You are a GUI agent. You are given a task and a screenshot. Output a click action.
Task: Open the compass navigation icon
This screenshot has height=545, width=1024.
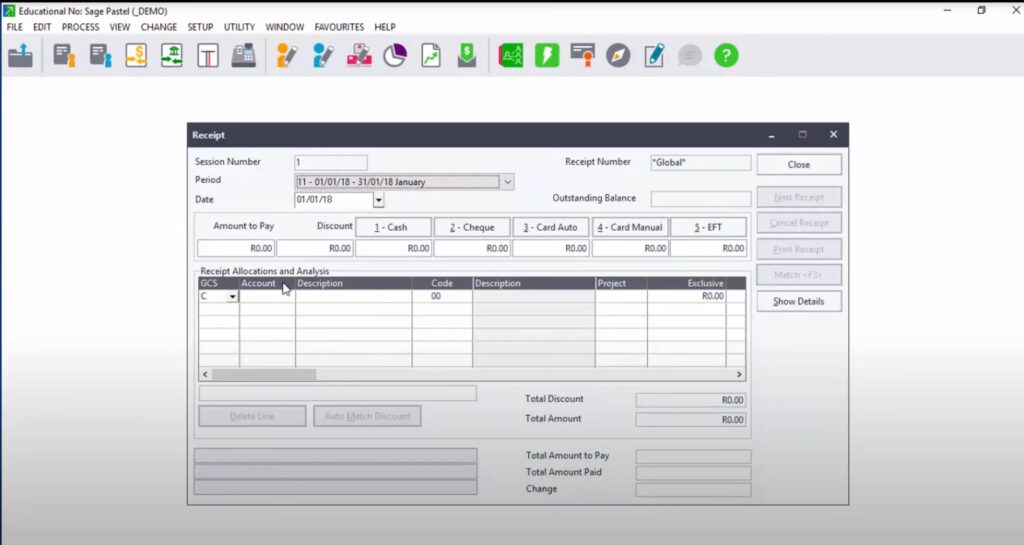point(618,56)
